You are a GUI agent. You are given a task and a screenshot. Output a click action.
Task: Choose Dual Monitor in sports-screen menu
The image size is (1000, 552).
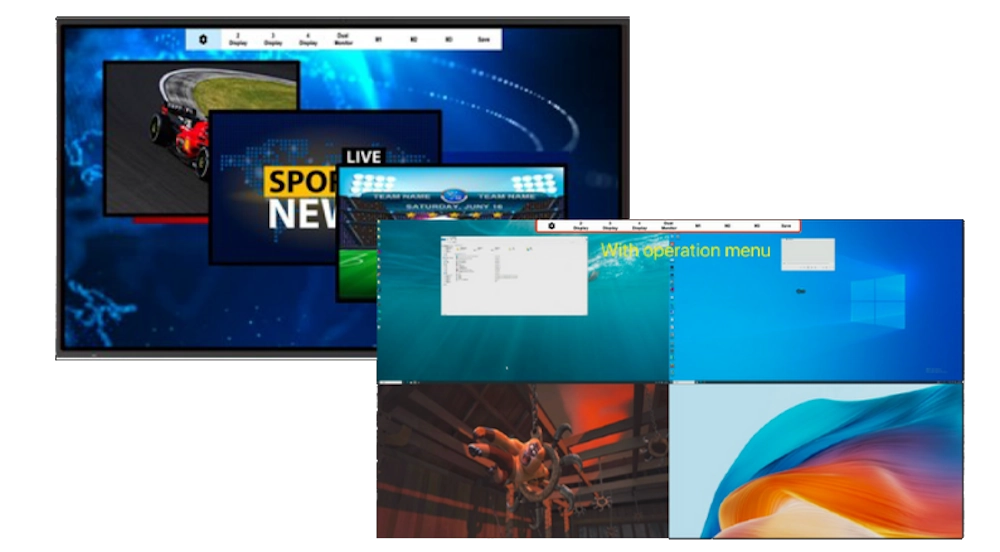point(343,40)
